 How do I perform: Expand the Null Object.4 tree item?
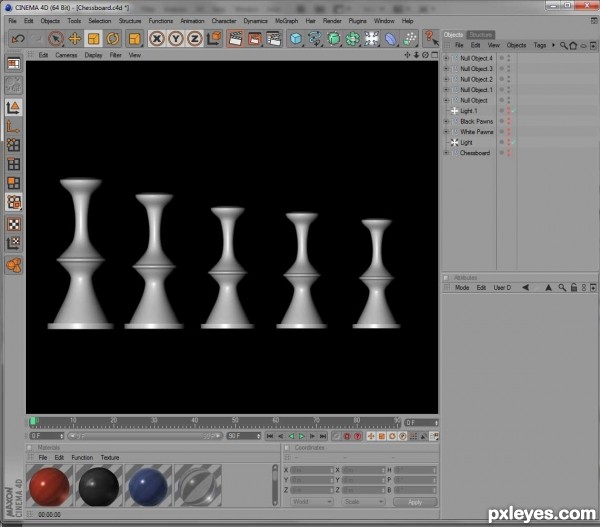[x=446, y=58]
